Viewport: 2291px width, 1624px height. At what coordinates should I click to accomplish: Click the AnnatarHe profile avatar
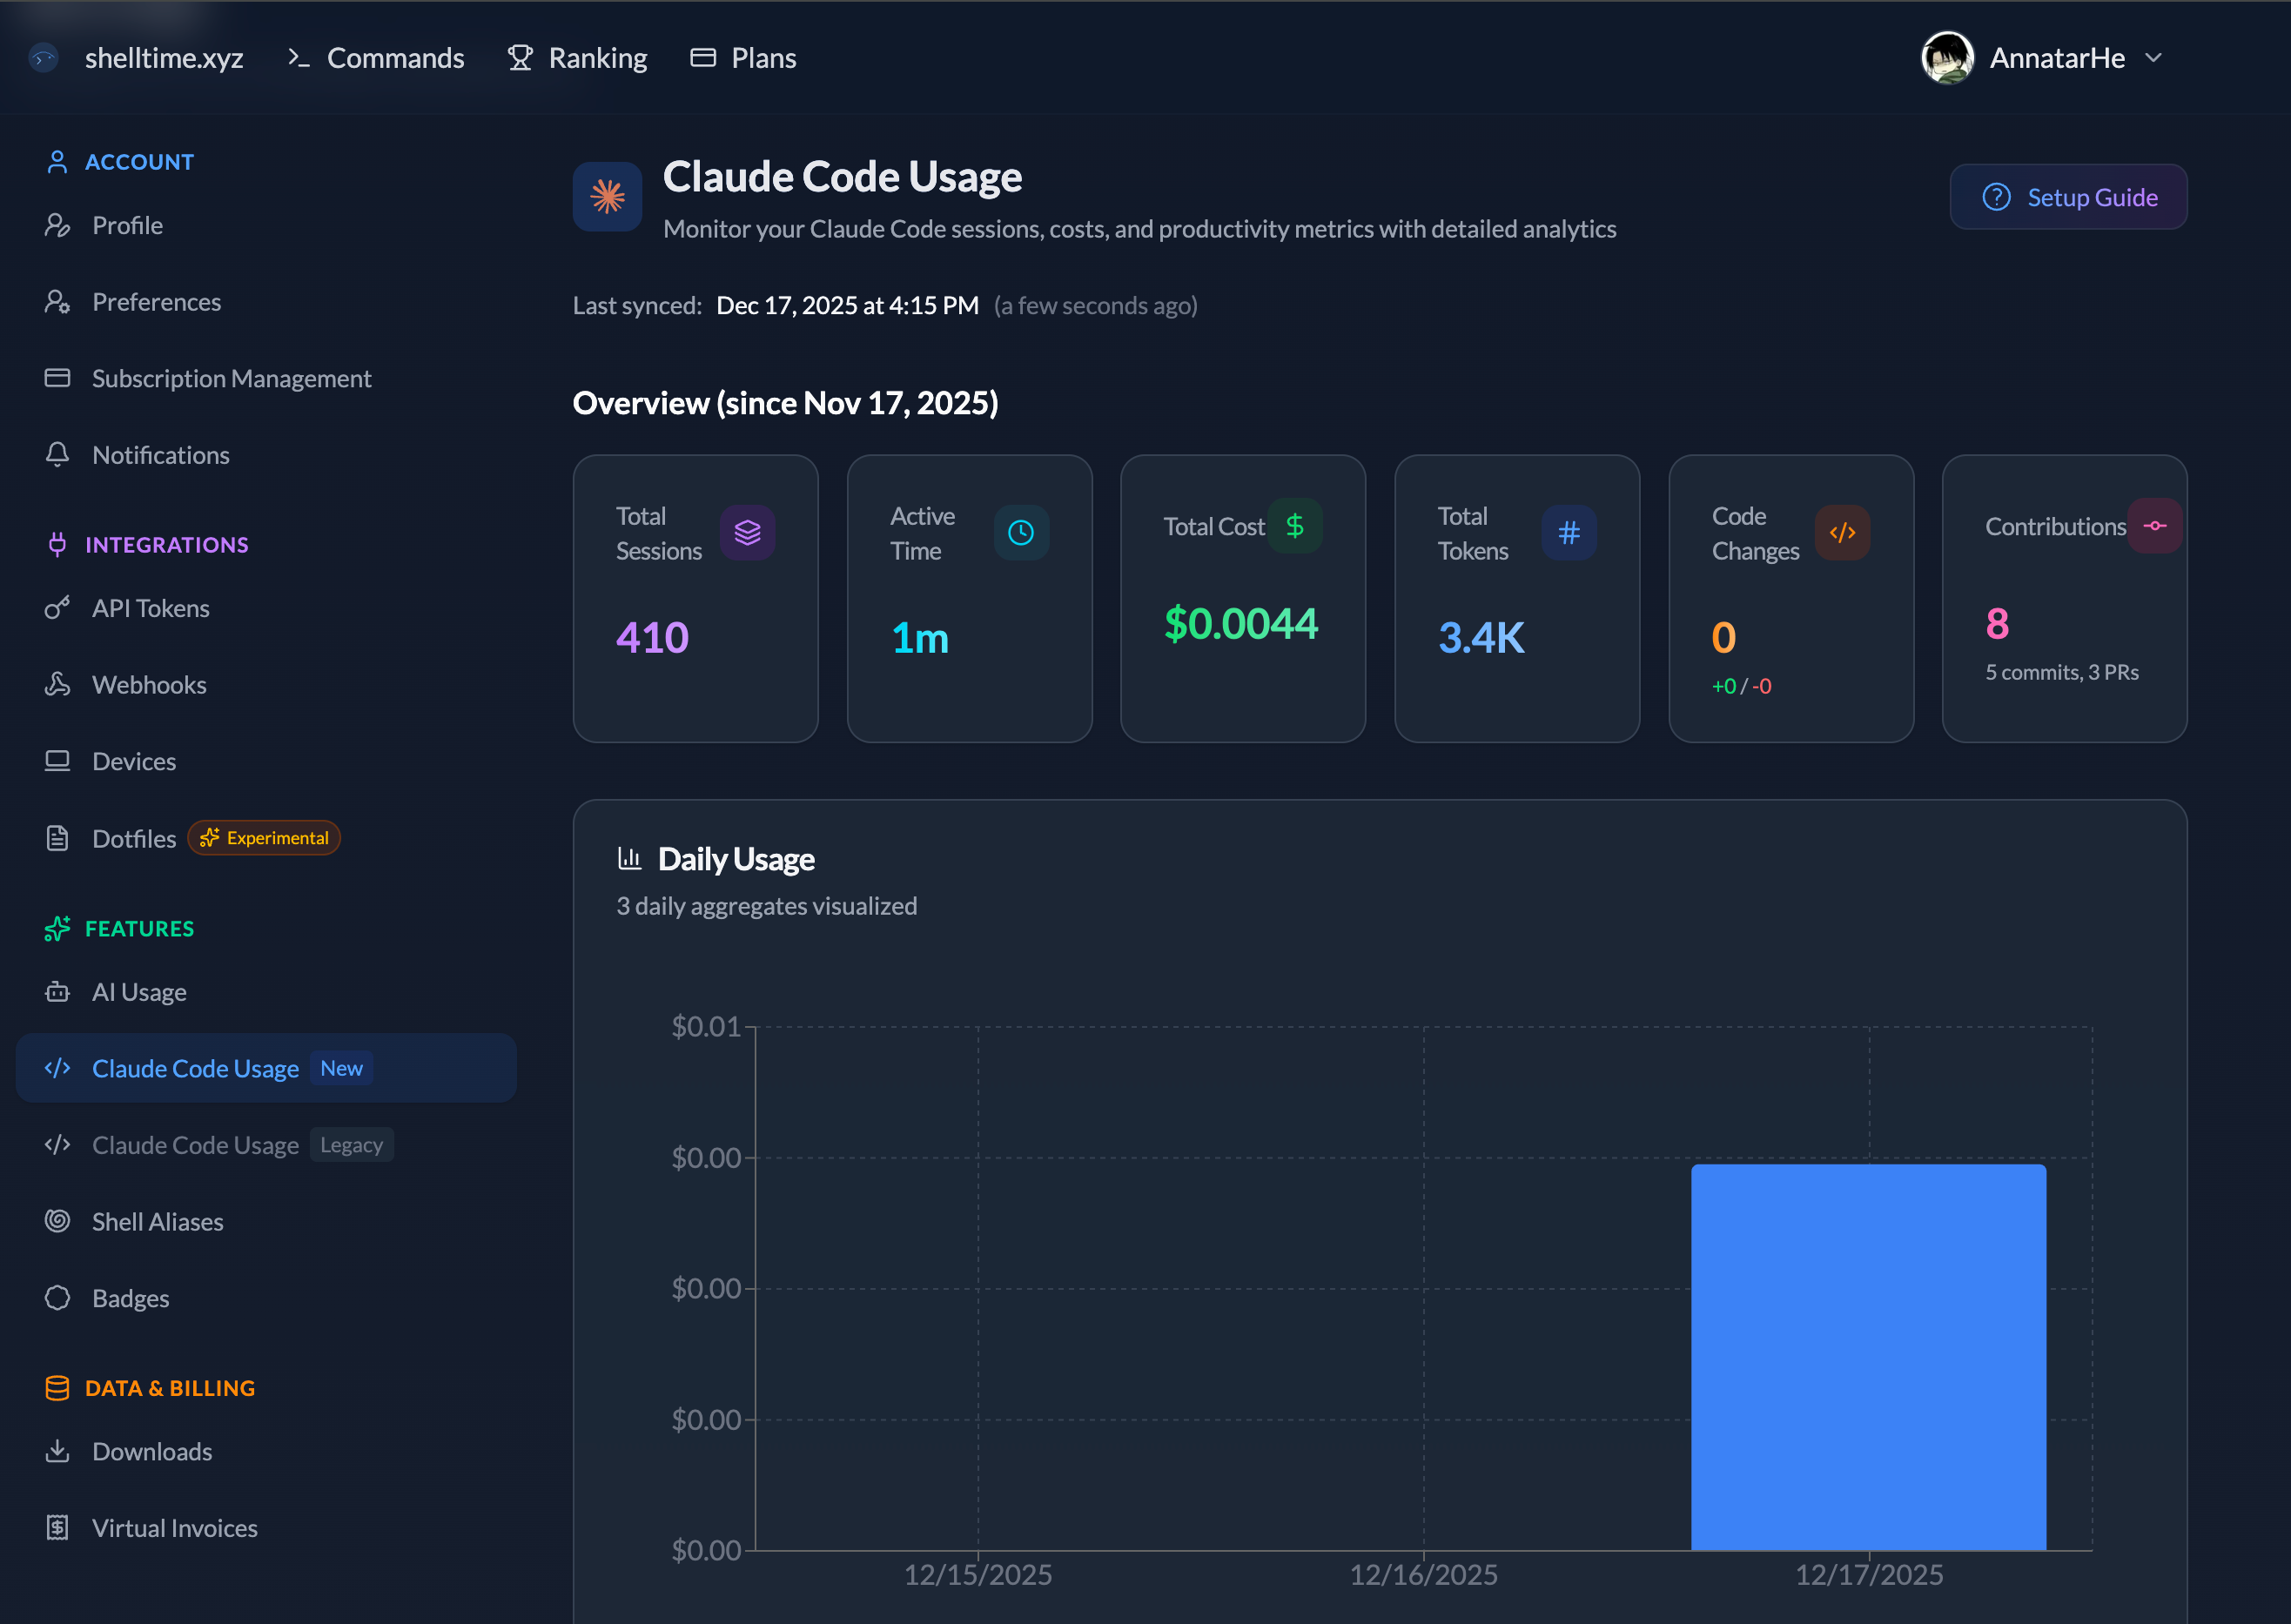point(1946,58)
